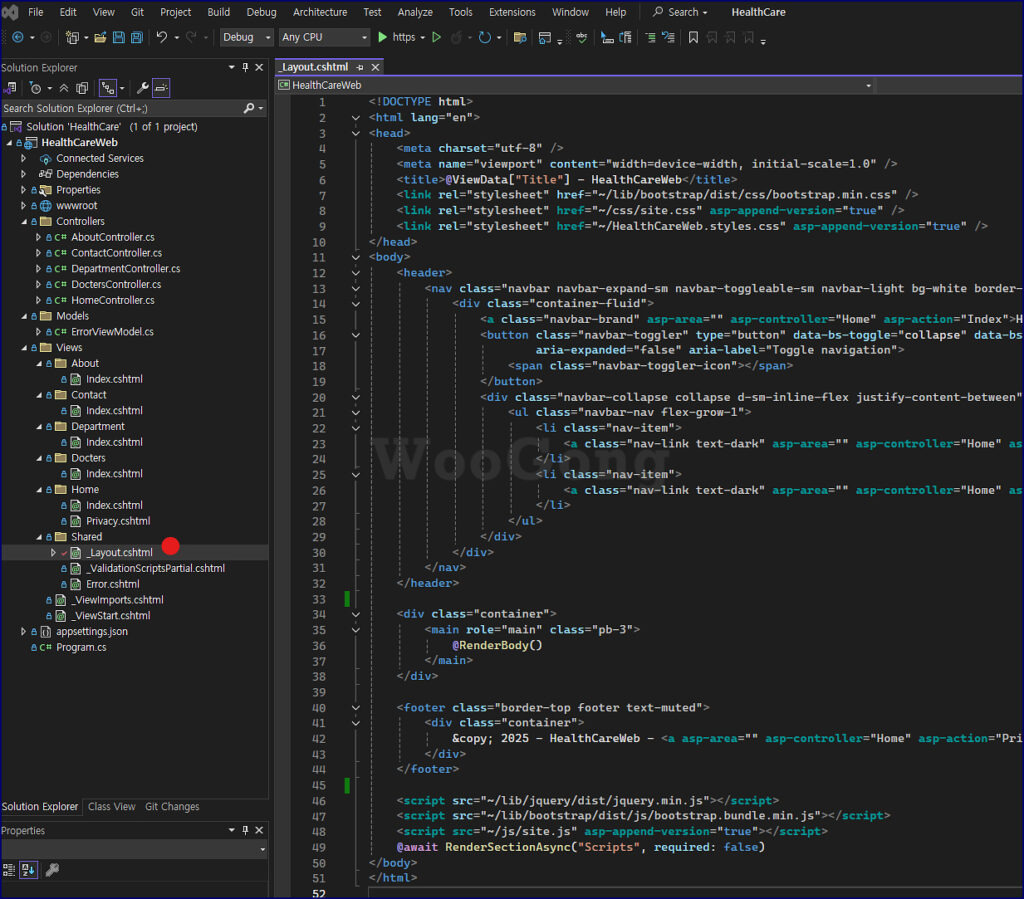The image size is (1024, 899).
Task: Open Properties wrench icon in Solution Explorer
Action: [x=142, y=87]
